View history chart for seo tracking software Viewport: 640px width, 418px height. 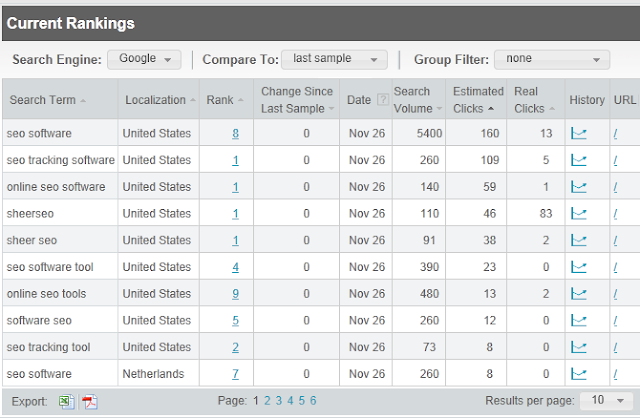click(579, 160)
